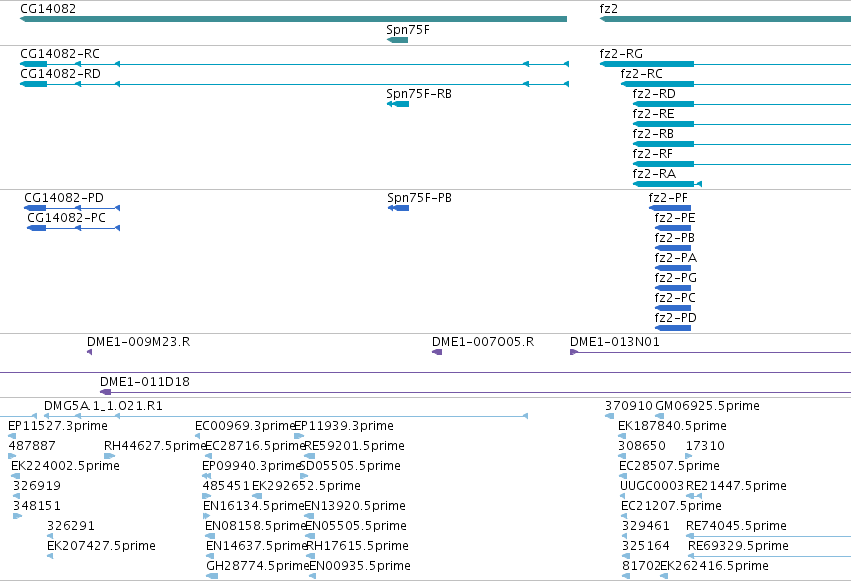Select EST GH28774.5prime
851x581 pixels.
212,576
